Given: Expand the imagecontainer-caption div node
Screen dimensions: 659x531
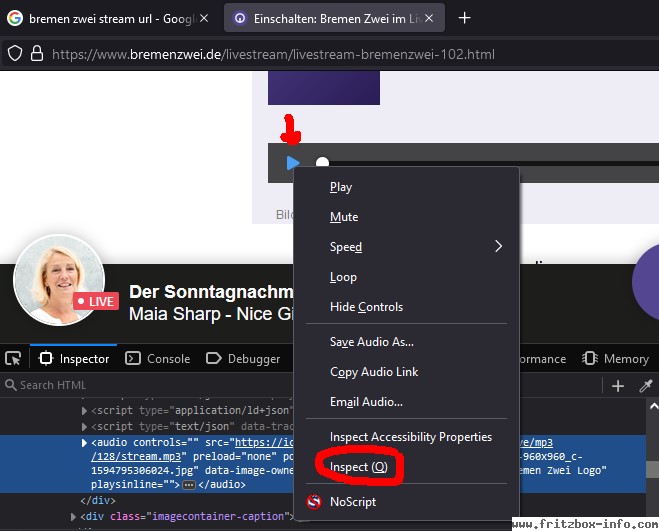Looking at the screenshot, I should pos(73,517).
